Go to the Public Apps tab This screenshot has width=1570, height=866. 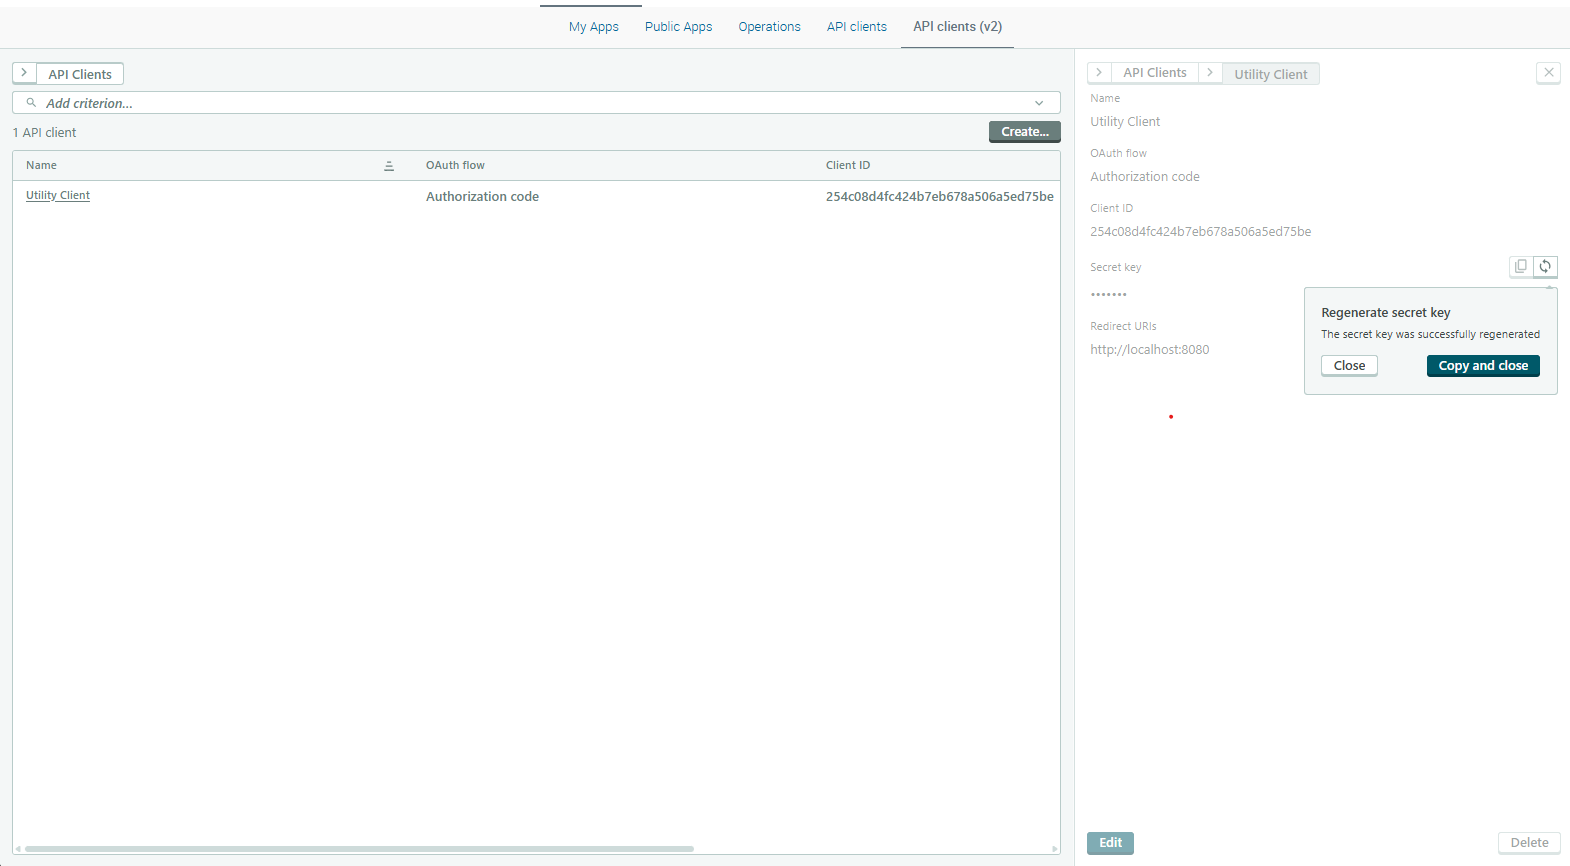[678, 27]
